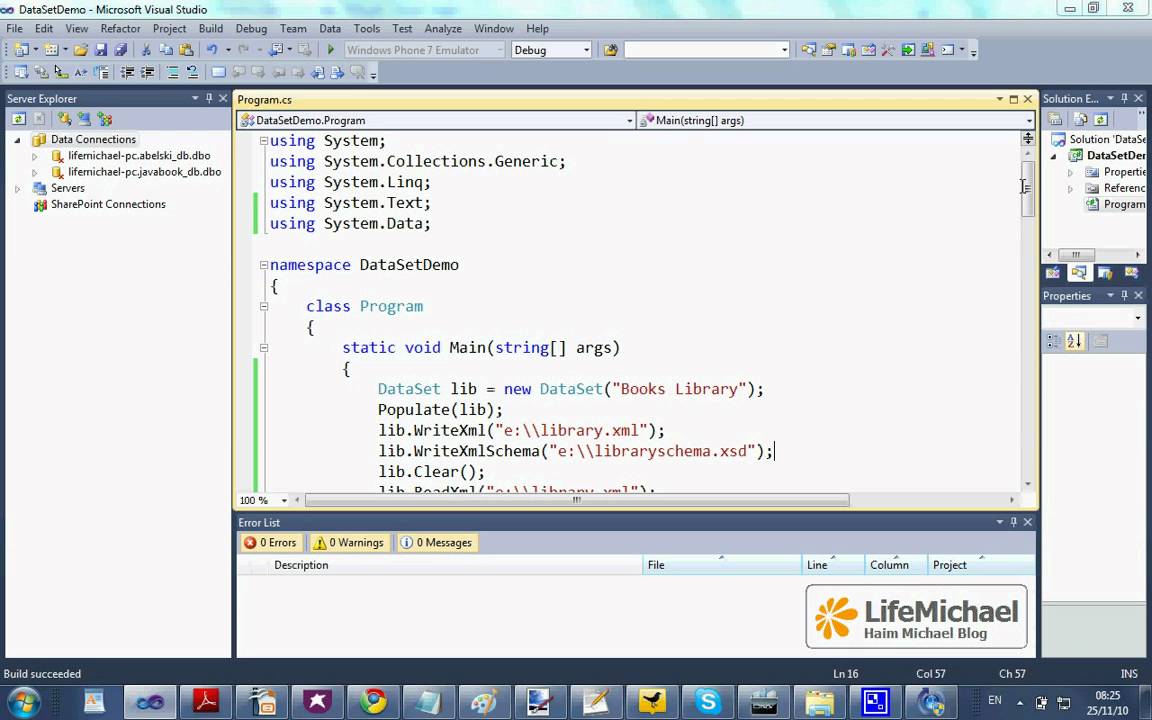The image size is (1152, 720).
Task: Open the Build menu
Action: pyautogui.click(x=211, y=29)
